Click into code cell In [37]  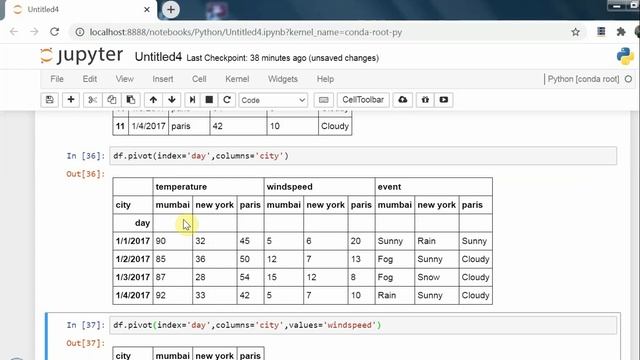[363, 325]
